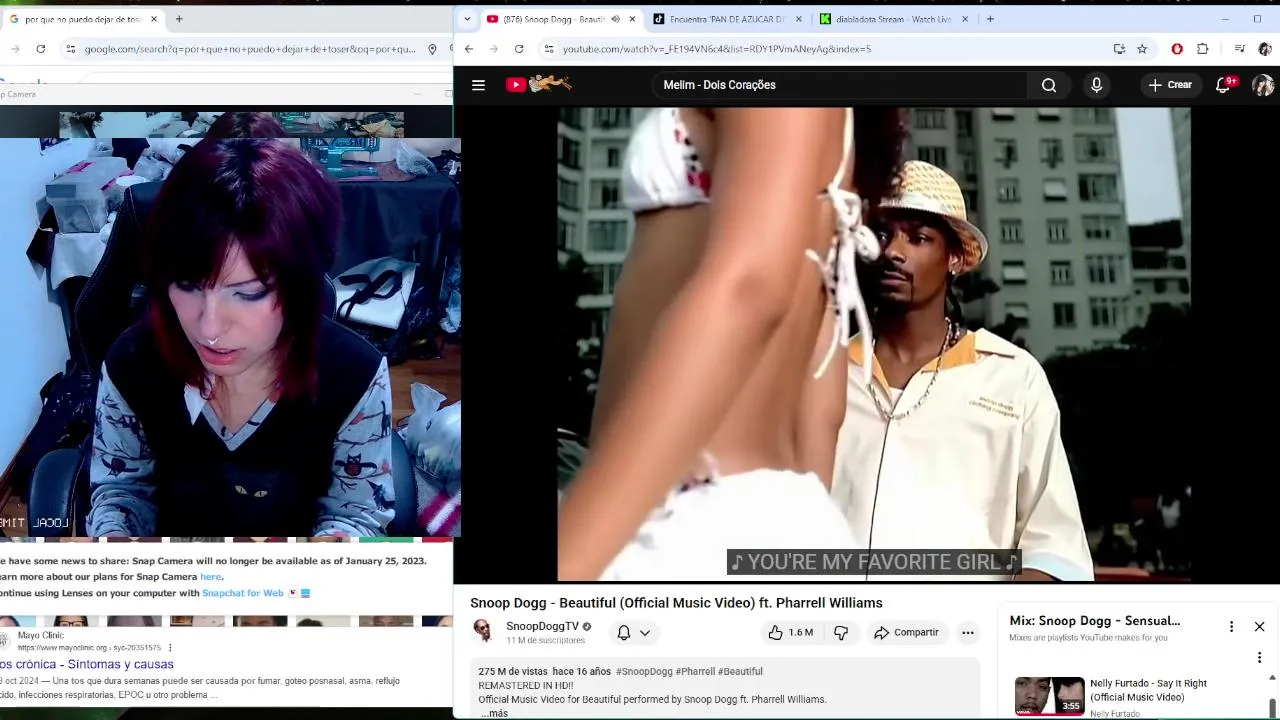Dislike the Snoop Dogg video
This screenshot has width=1280, height=720.
pos(841,632)
